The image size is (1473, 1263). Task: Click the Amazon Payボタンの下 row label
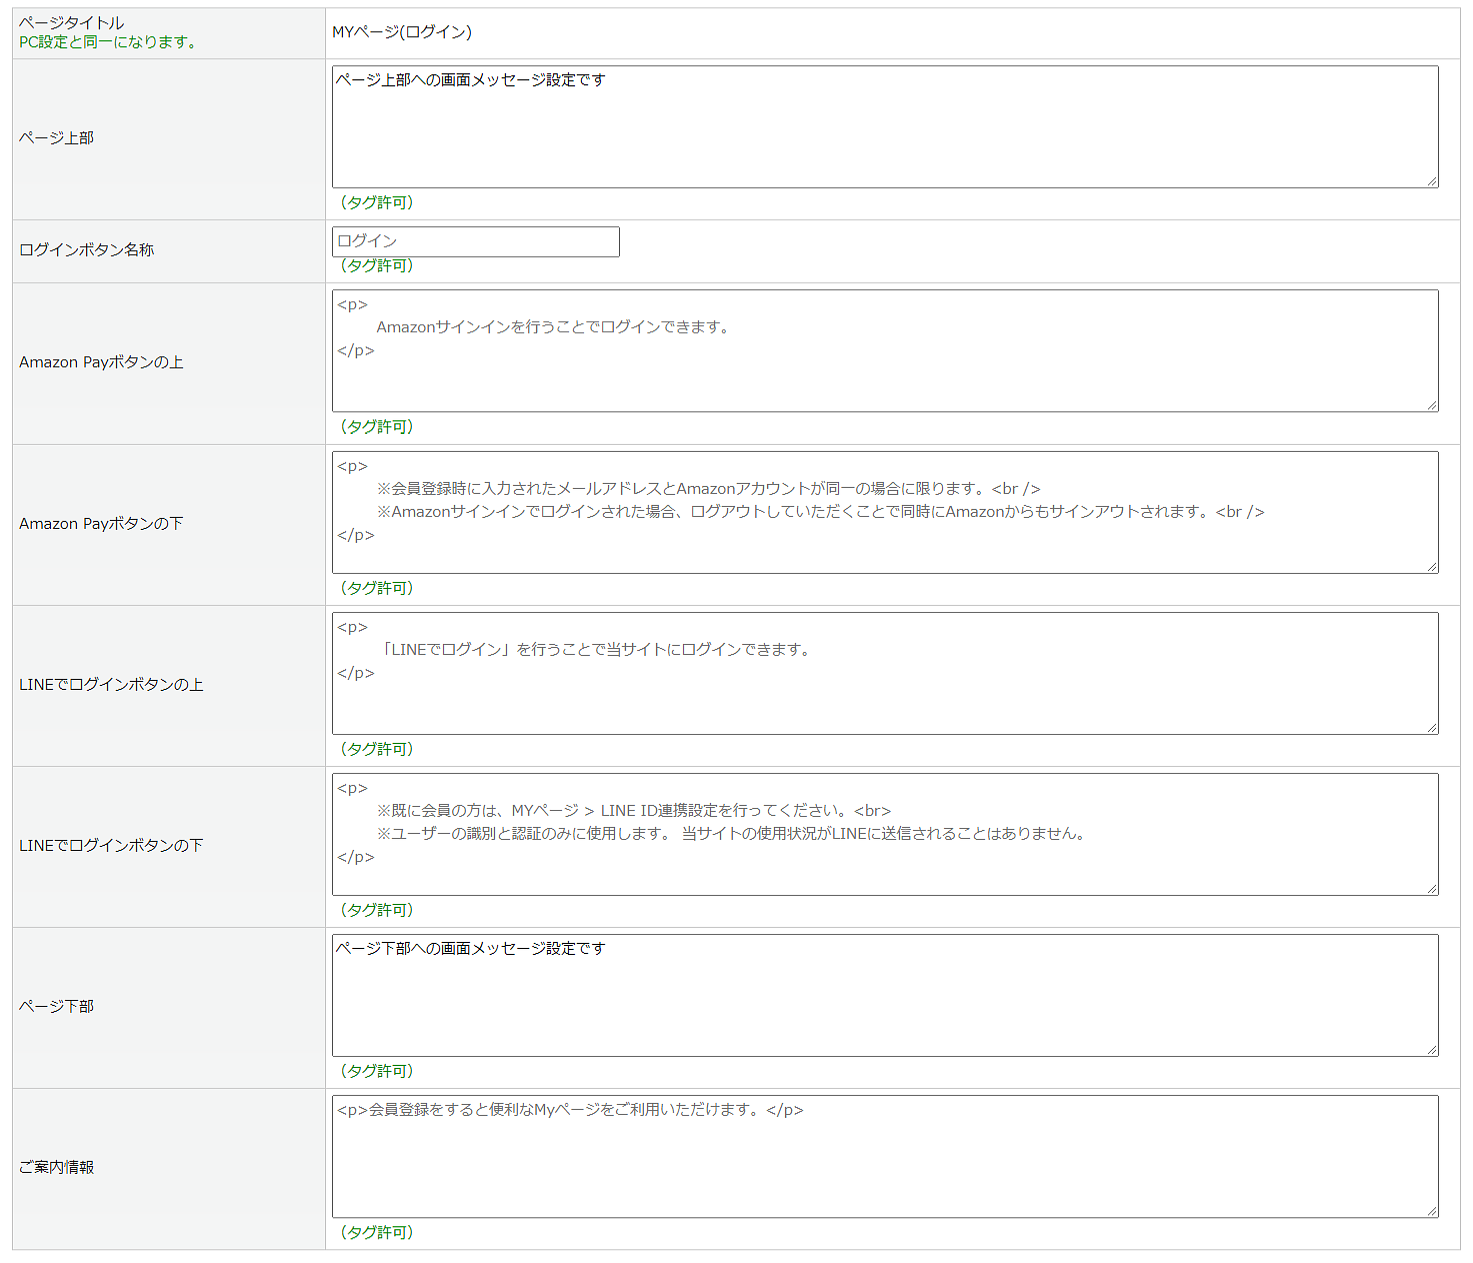[x=101, y=523]
